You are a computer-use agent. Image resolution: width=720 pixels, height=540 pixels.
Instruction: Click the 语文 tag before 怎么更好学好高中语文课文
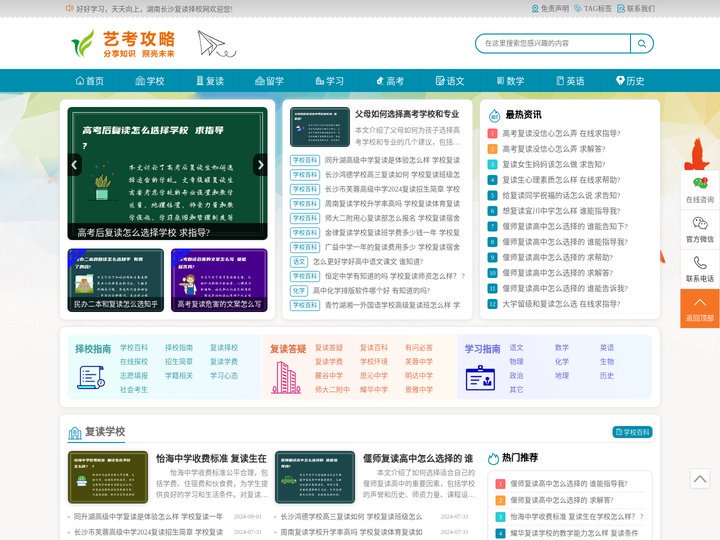click(299, 262)
